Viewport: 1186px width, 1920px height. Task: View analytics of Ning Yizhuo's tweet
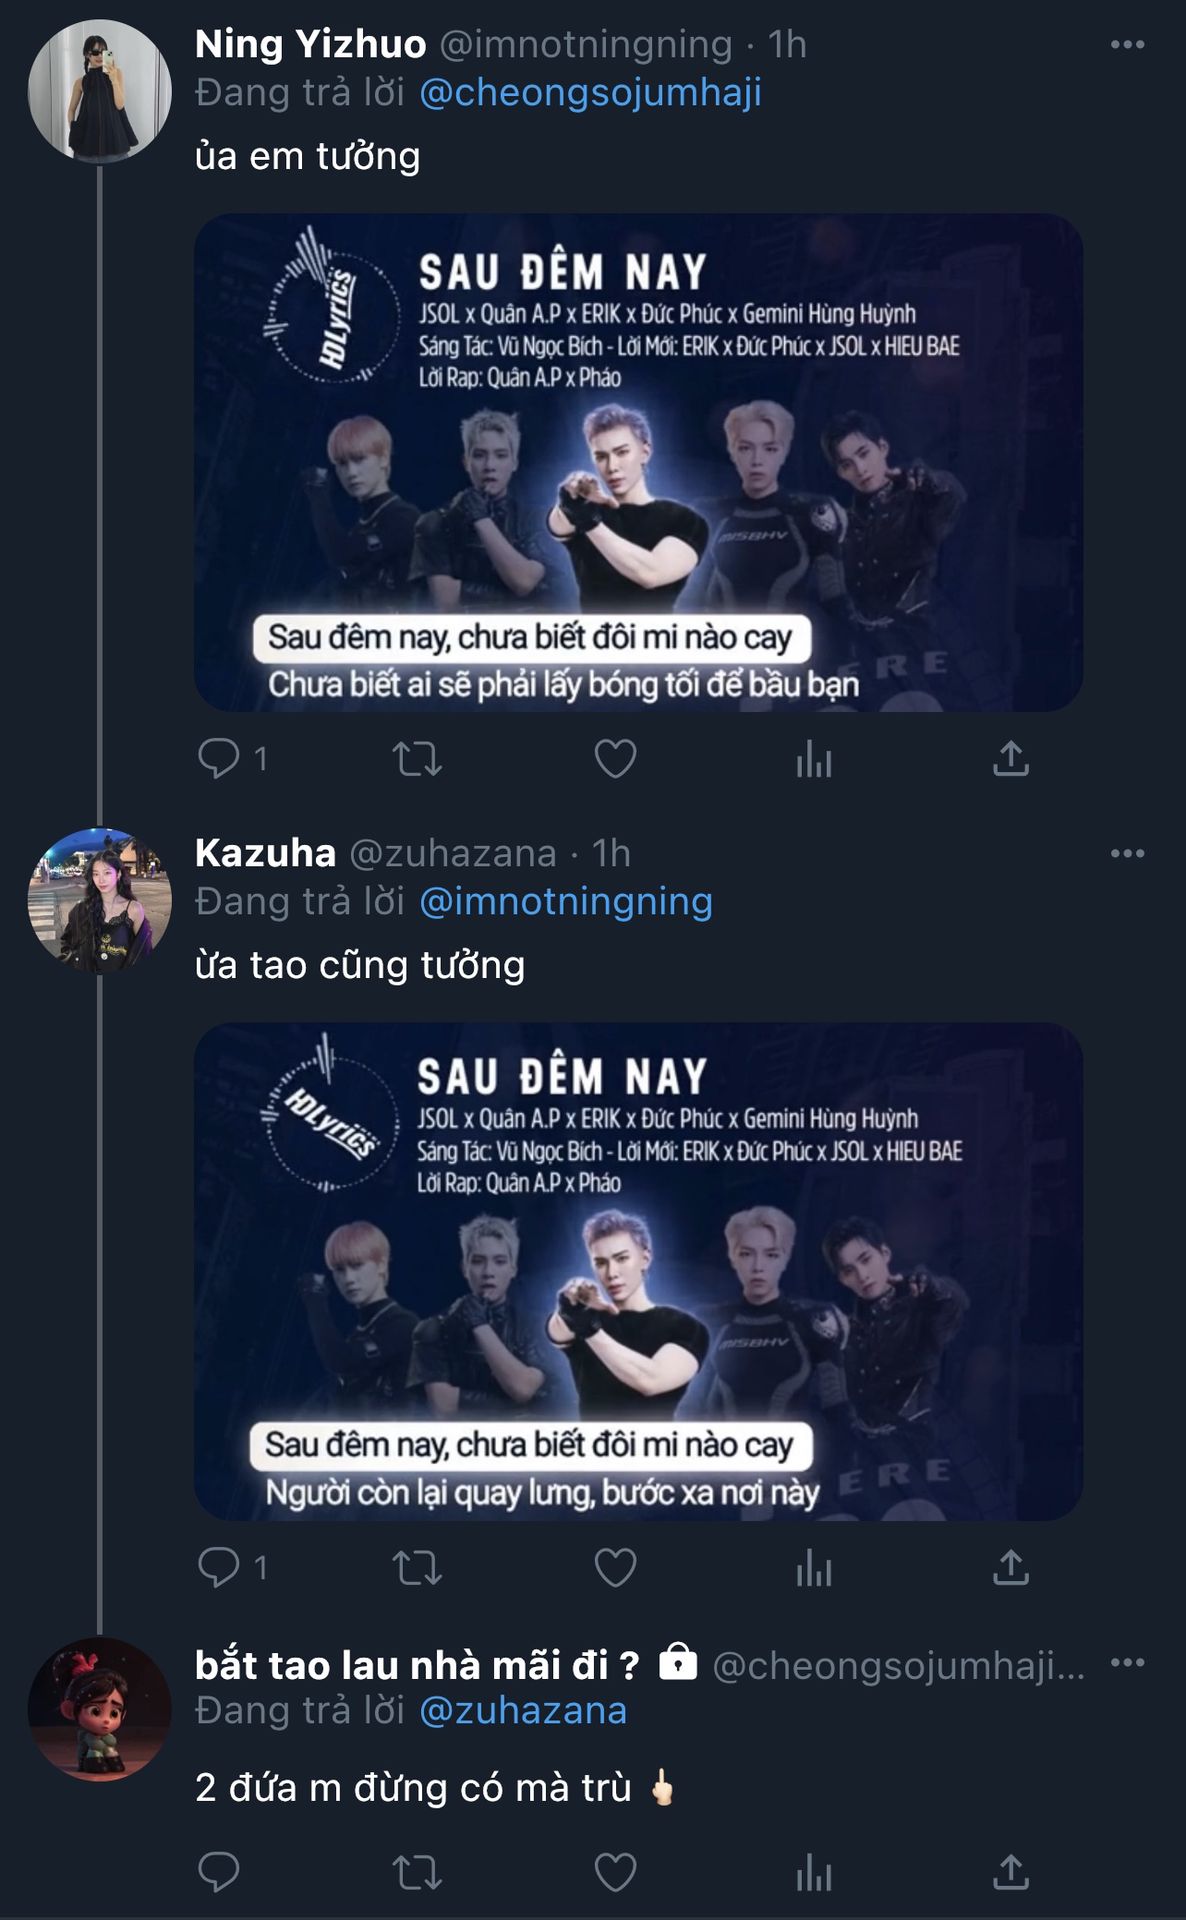coord(813,760)
